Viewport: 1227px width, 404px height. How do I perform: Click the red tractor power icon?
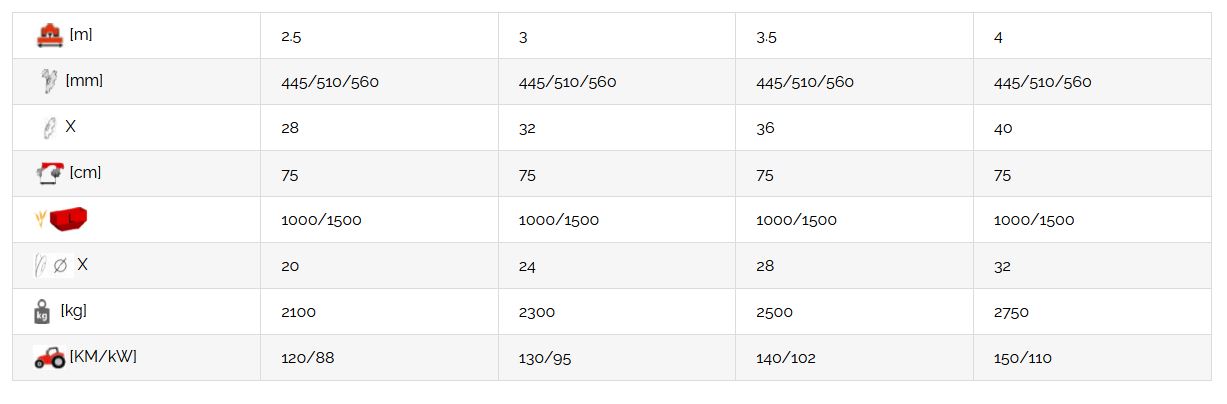tap(49, 357)
